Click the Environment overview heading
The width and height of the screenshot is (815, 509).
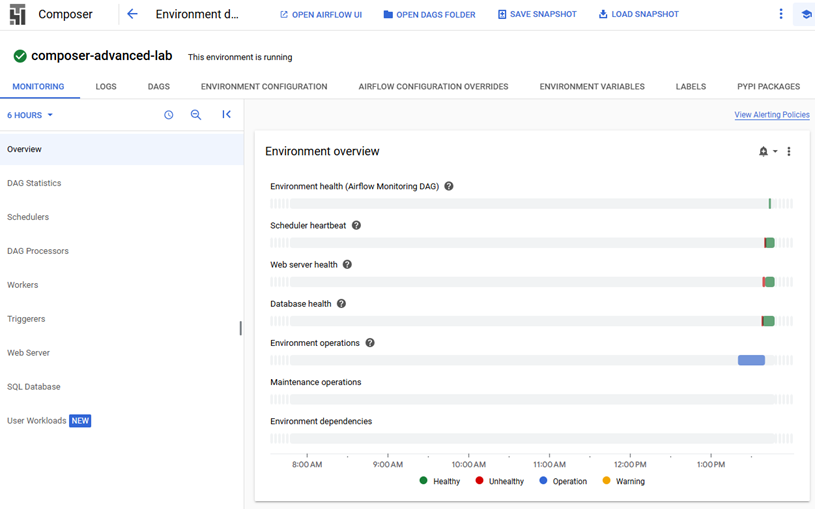point(322,151)
